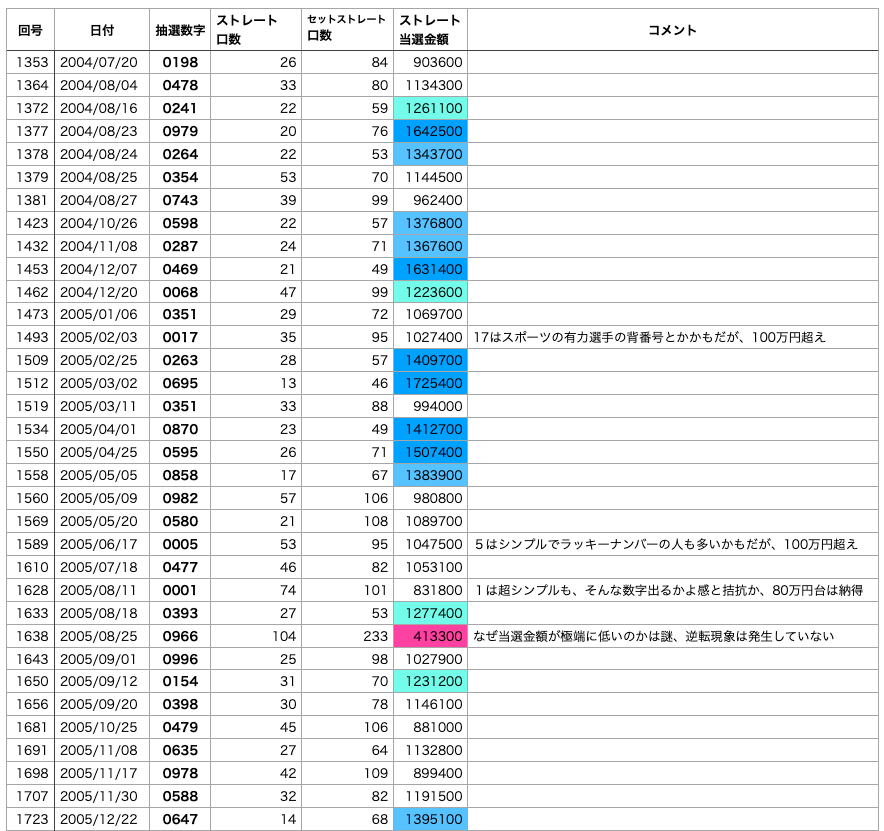Click the pink cell 413300
Screen dimensions: 884x831
[430, 636]
